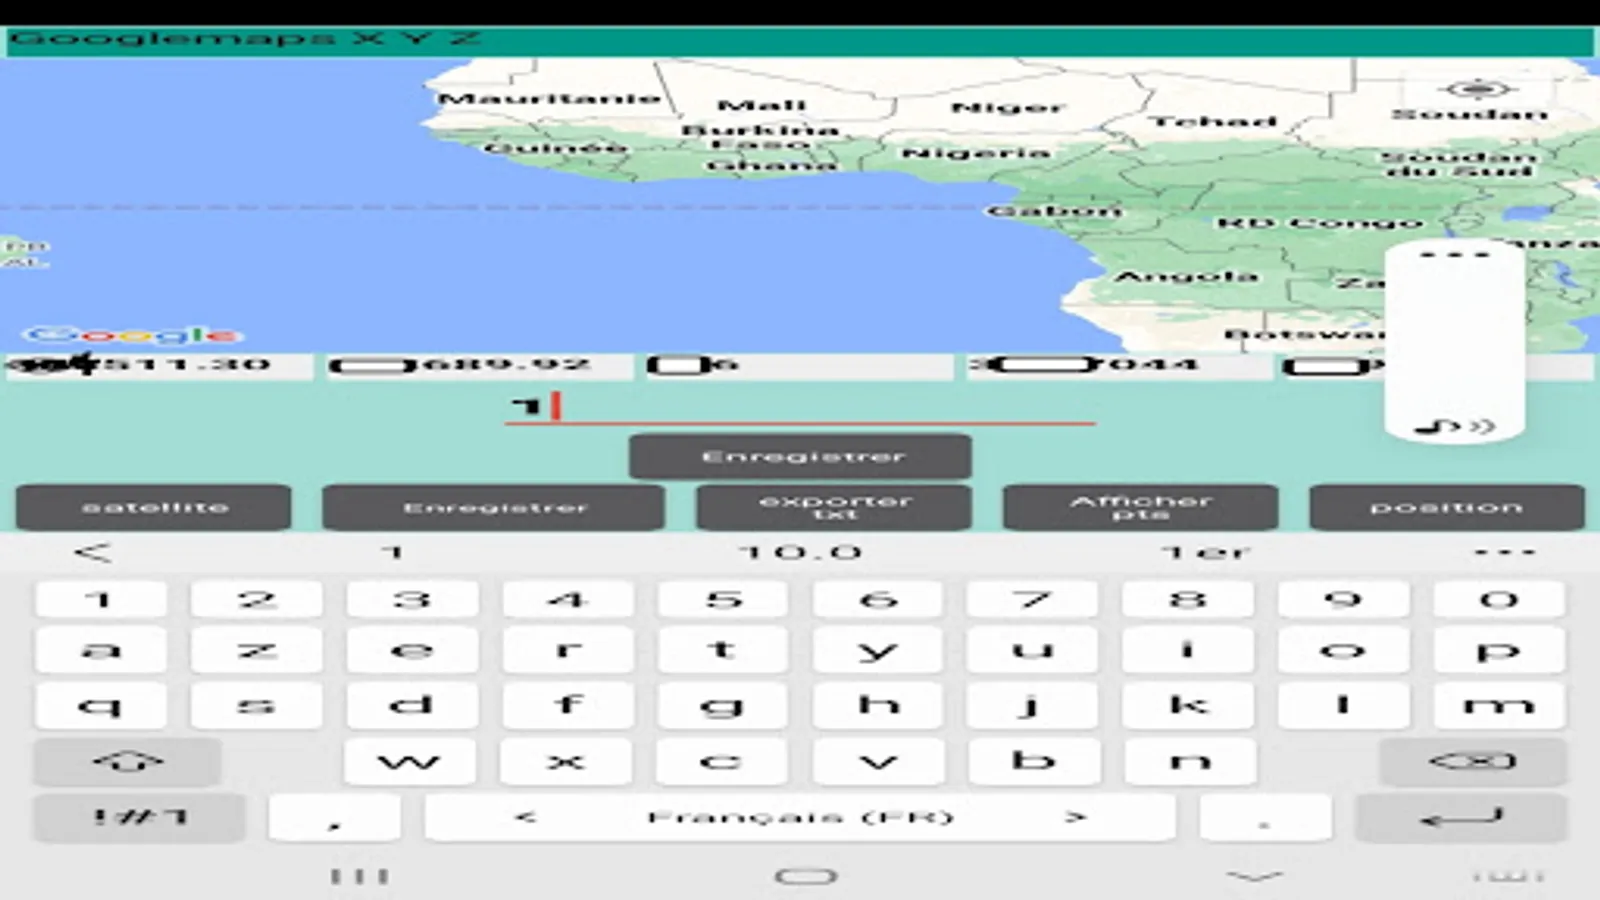Tap the Android home button

pyautogui.click(x=806, y=877)
